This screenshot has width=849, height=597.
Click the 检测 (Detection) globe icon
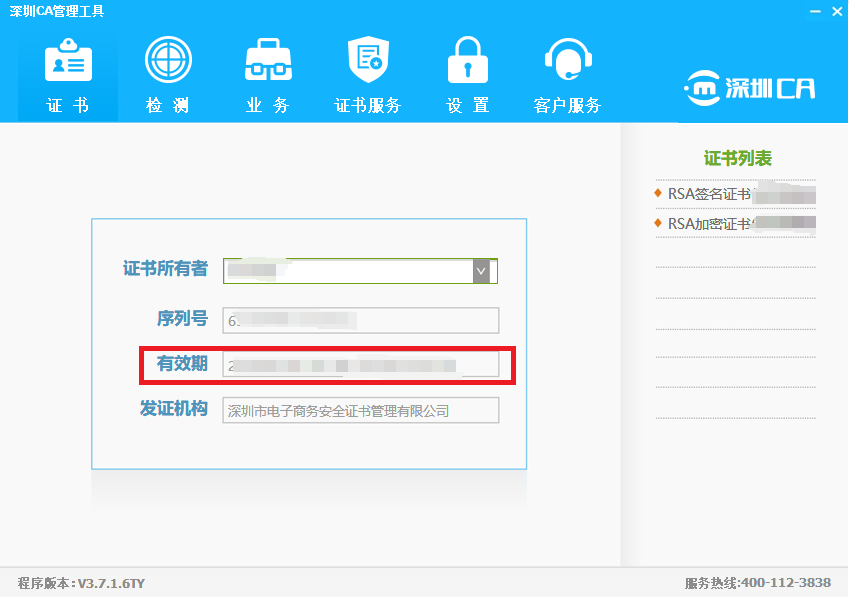point(168,60)
